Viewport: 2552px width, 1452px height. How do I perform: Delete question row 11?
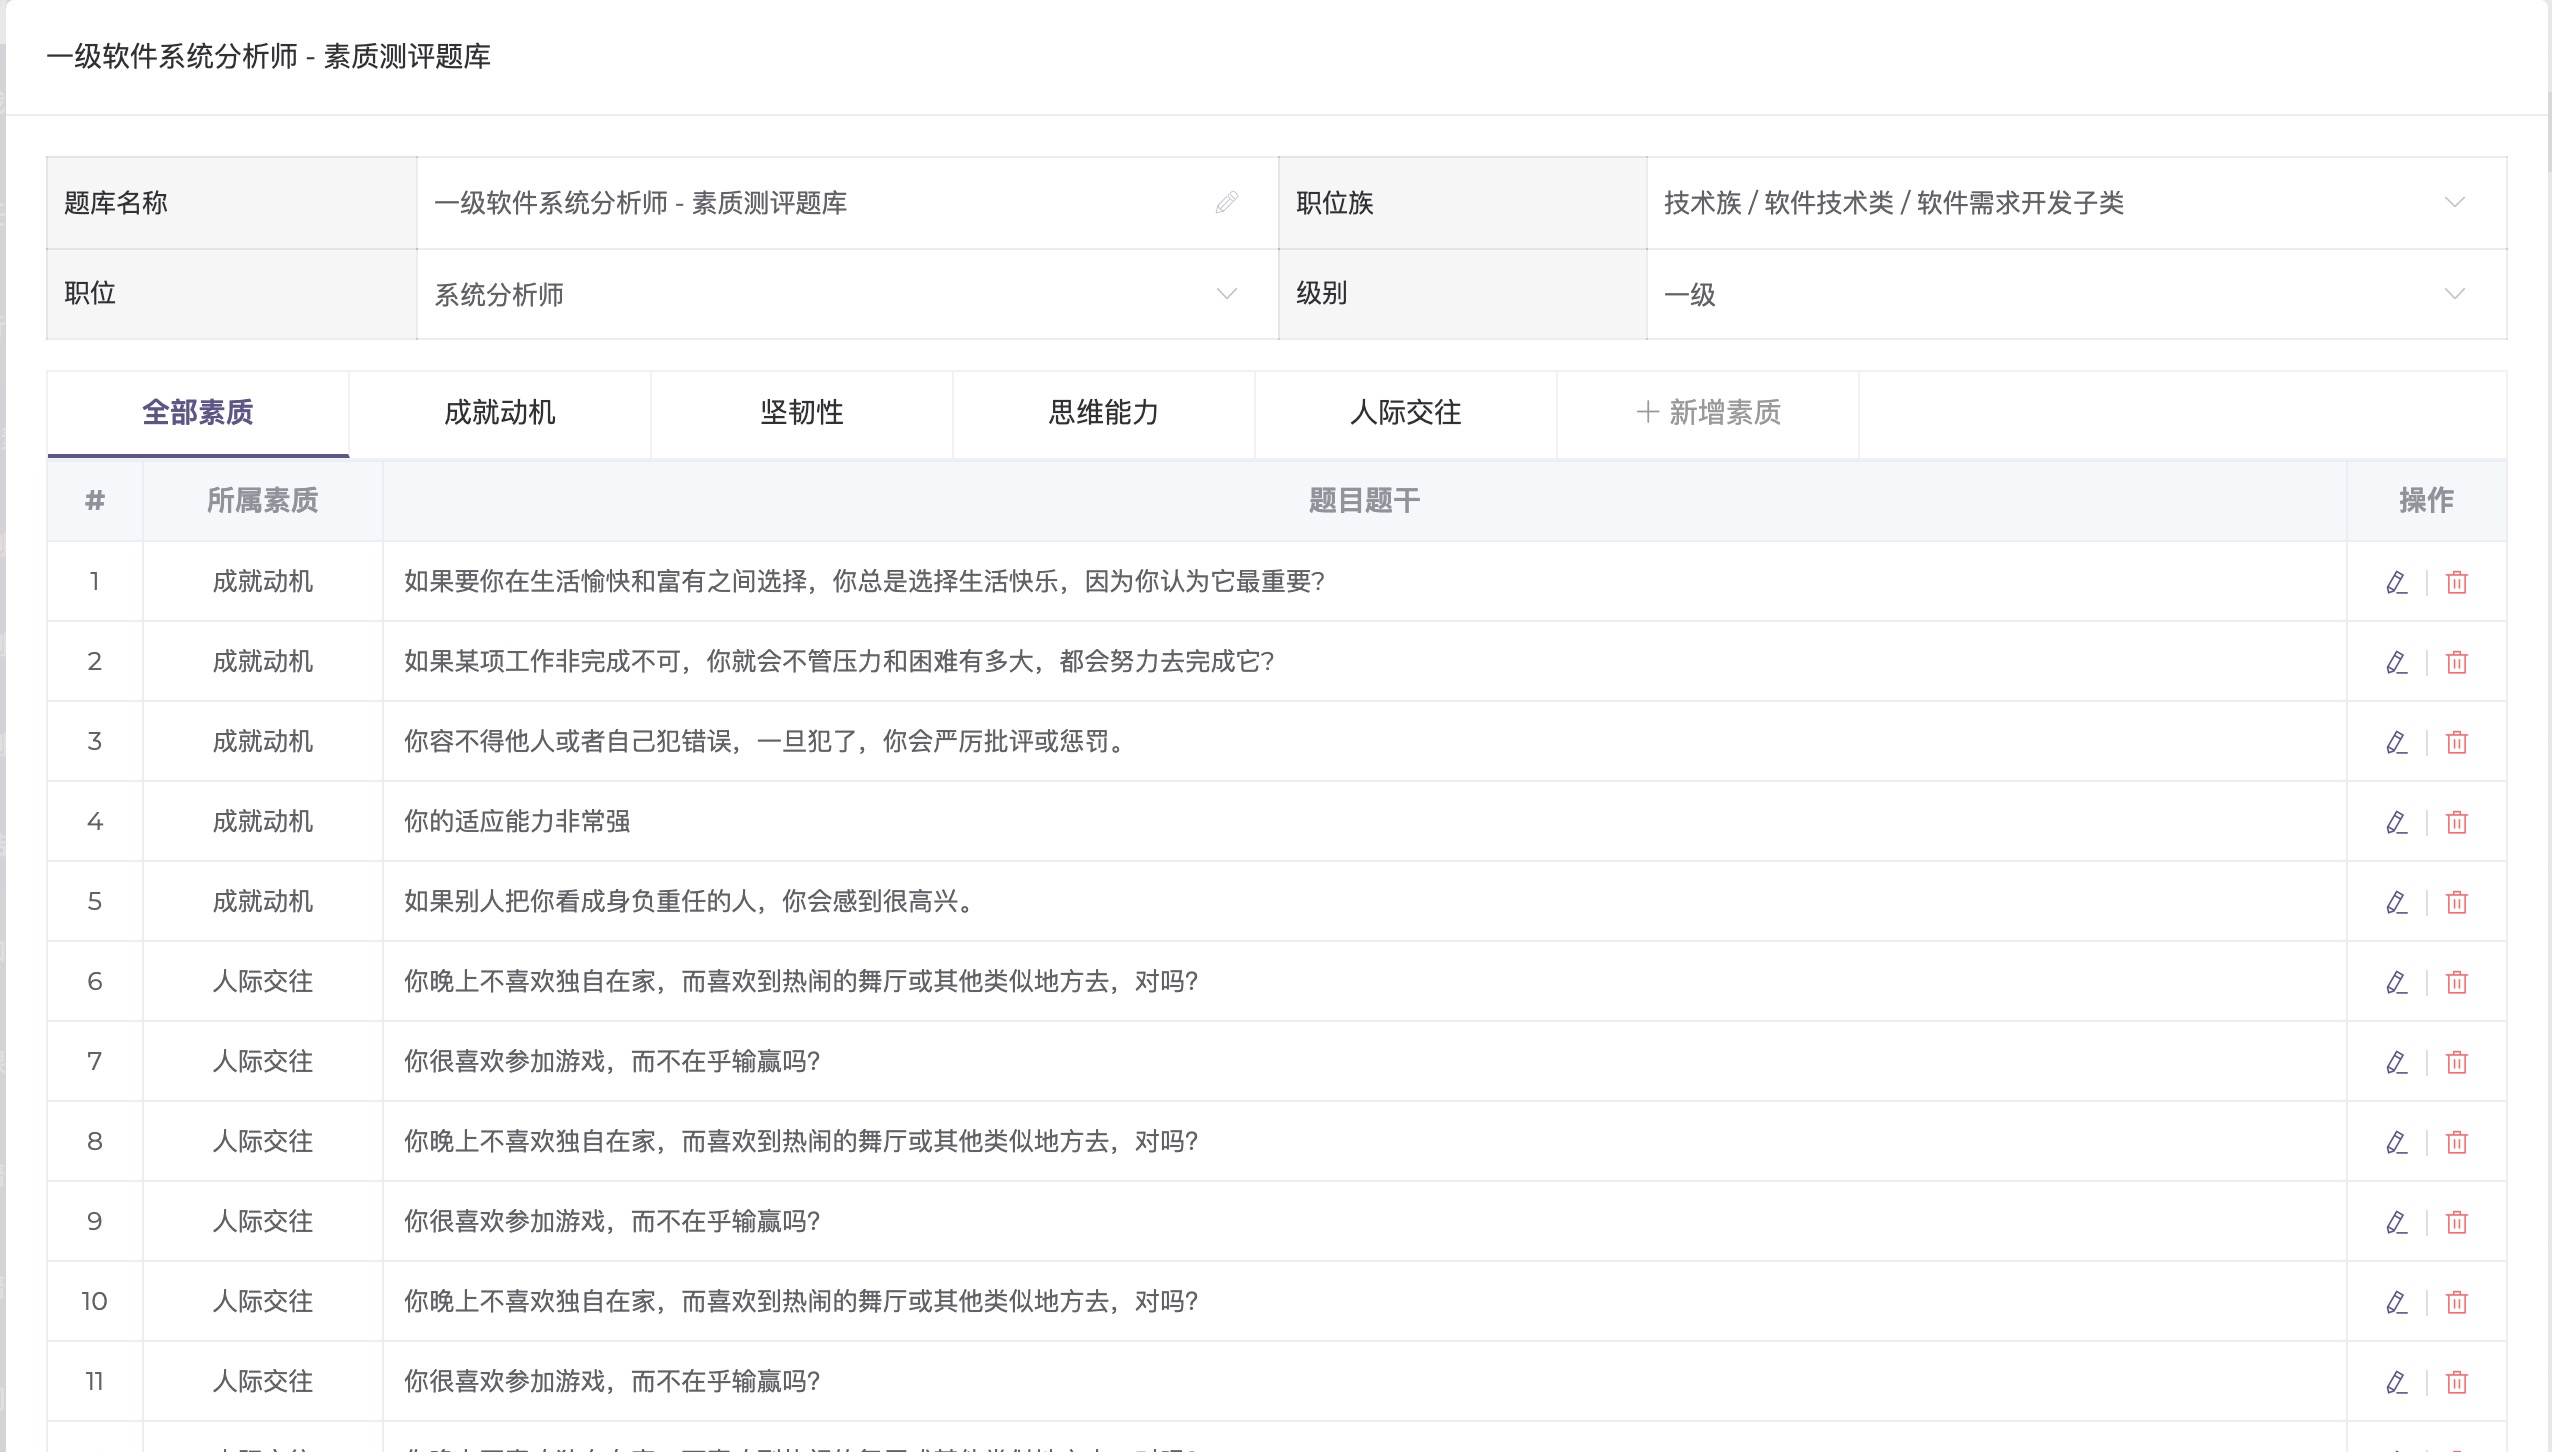pos(2456,1382)
